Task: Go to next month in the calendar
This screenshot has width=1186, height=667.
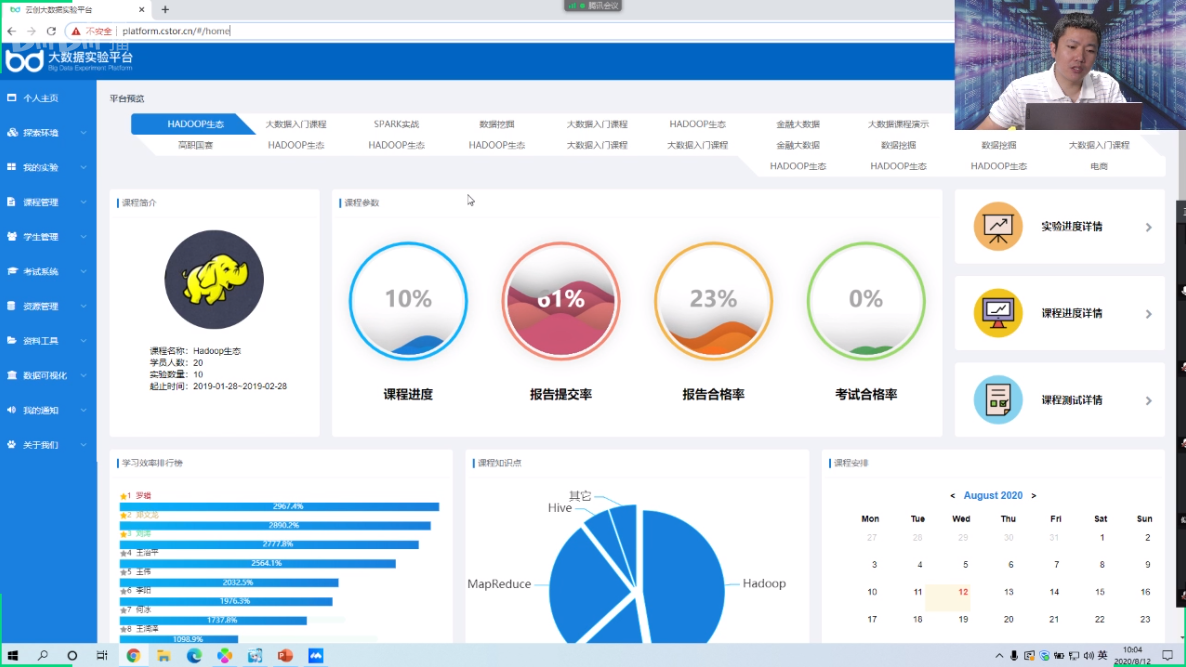Action: [x=1033, y=496]
